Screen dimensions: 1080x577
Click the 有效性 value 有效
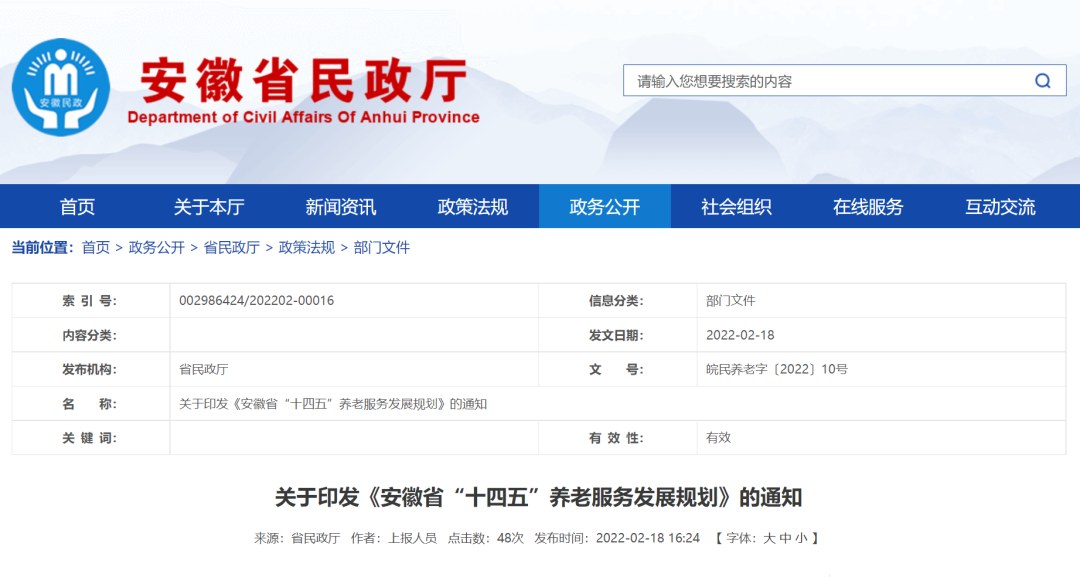[718, 438]
